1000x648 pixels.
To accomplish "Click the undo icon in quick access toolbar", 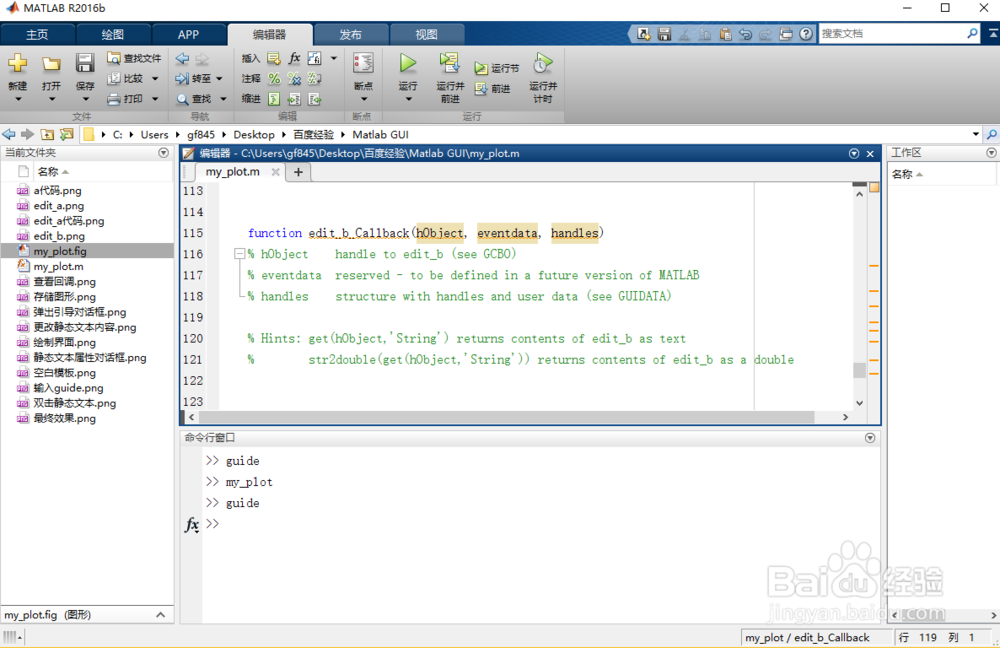I will click(745, 34).
